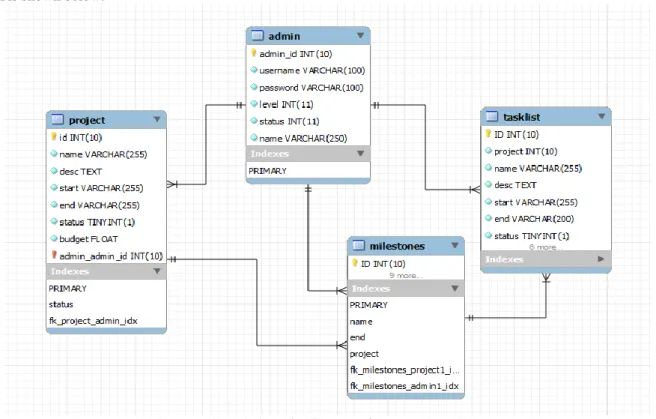The height and width of the screenshot is (419, 656).
Task: Collapse the tasklist table via header arrow
Action: point(602,116)
